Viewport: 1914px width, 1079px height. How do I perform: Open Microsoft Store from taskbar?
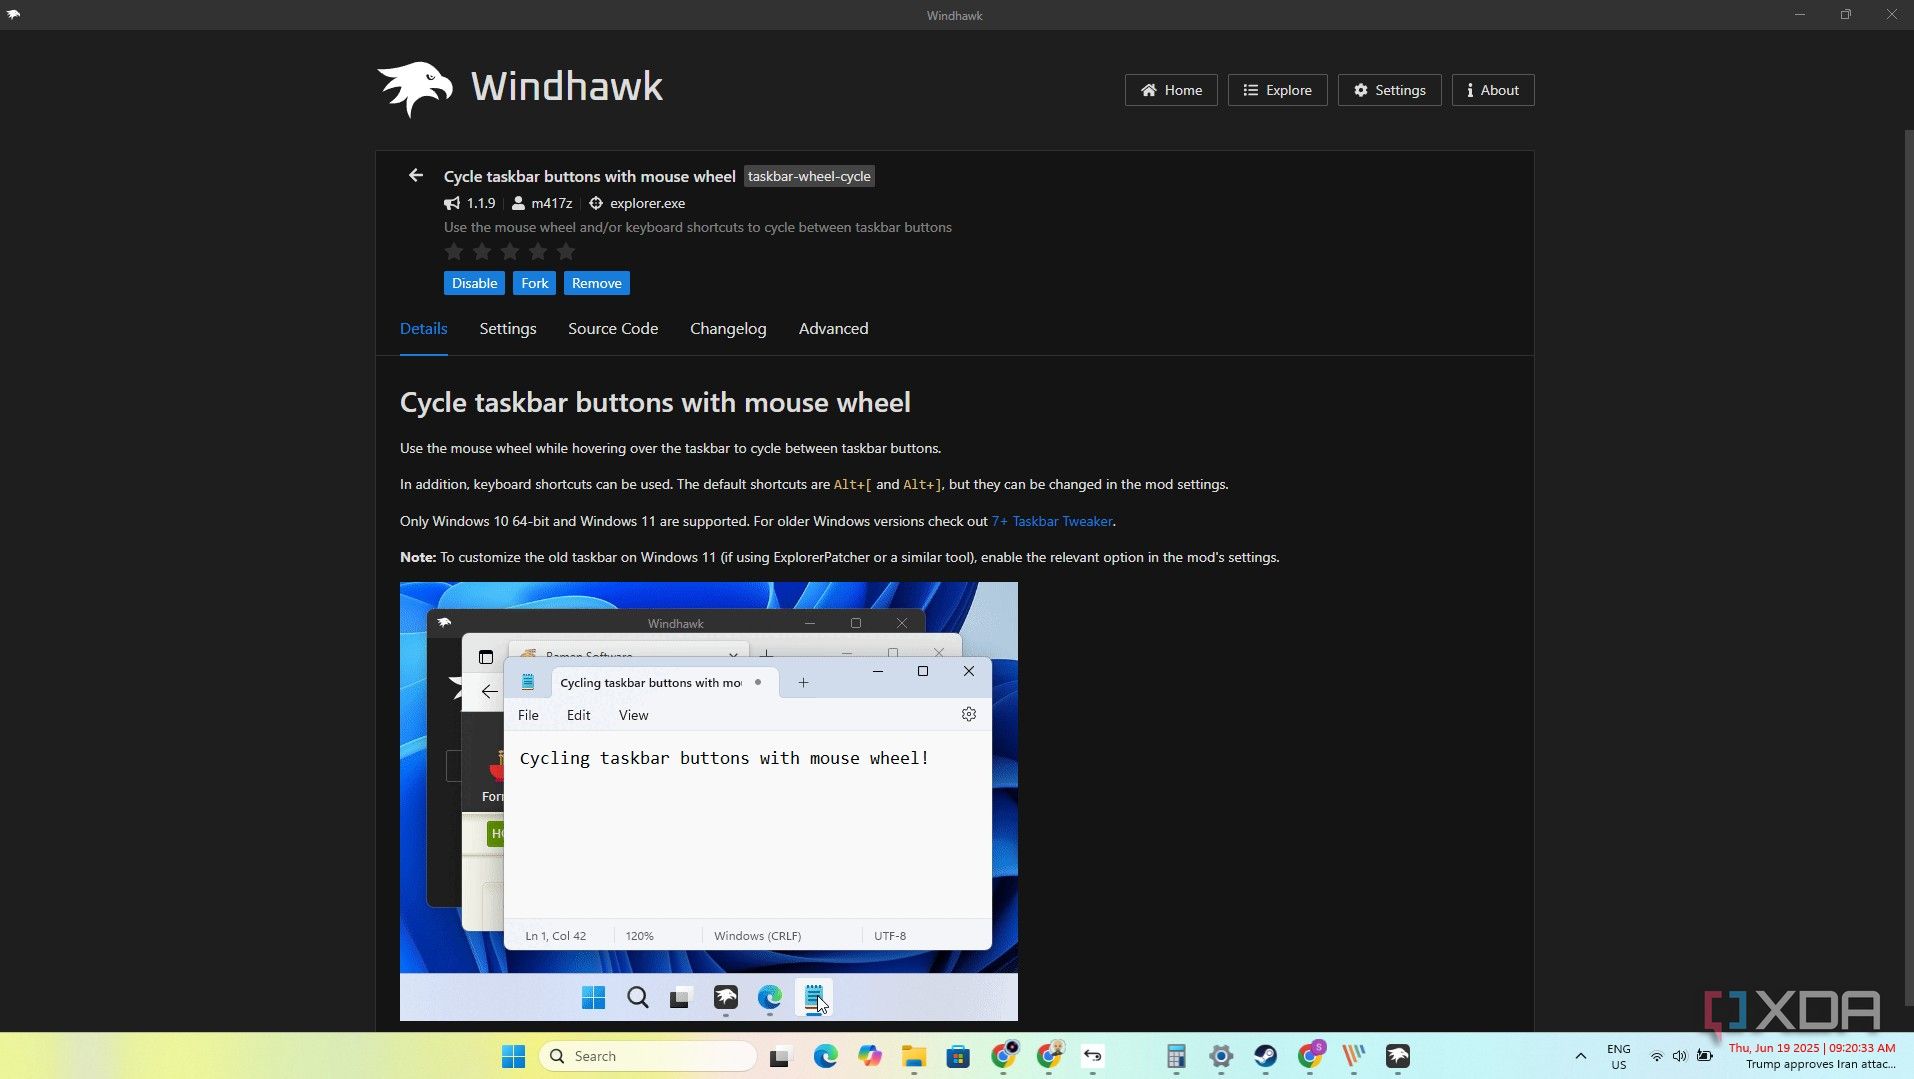958,1056
